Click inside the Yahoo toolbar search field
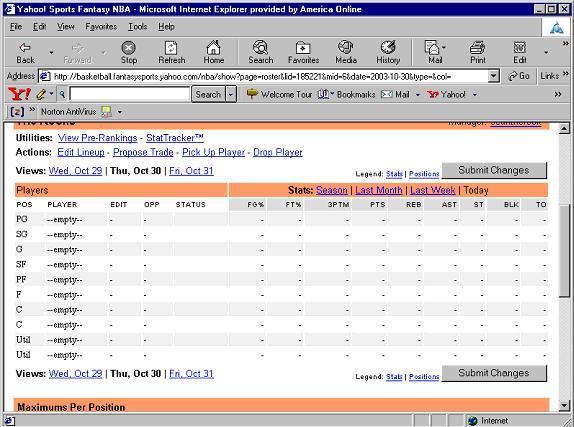Screen dimensions: 574x427 130,94
